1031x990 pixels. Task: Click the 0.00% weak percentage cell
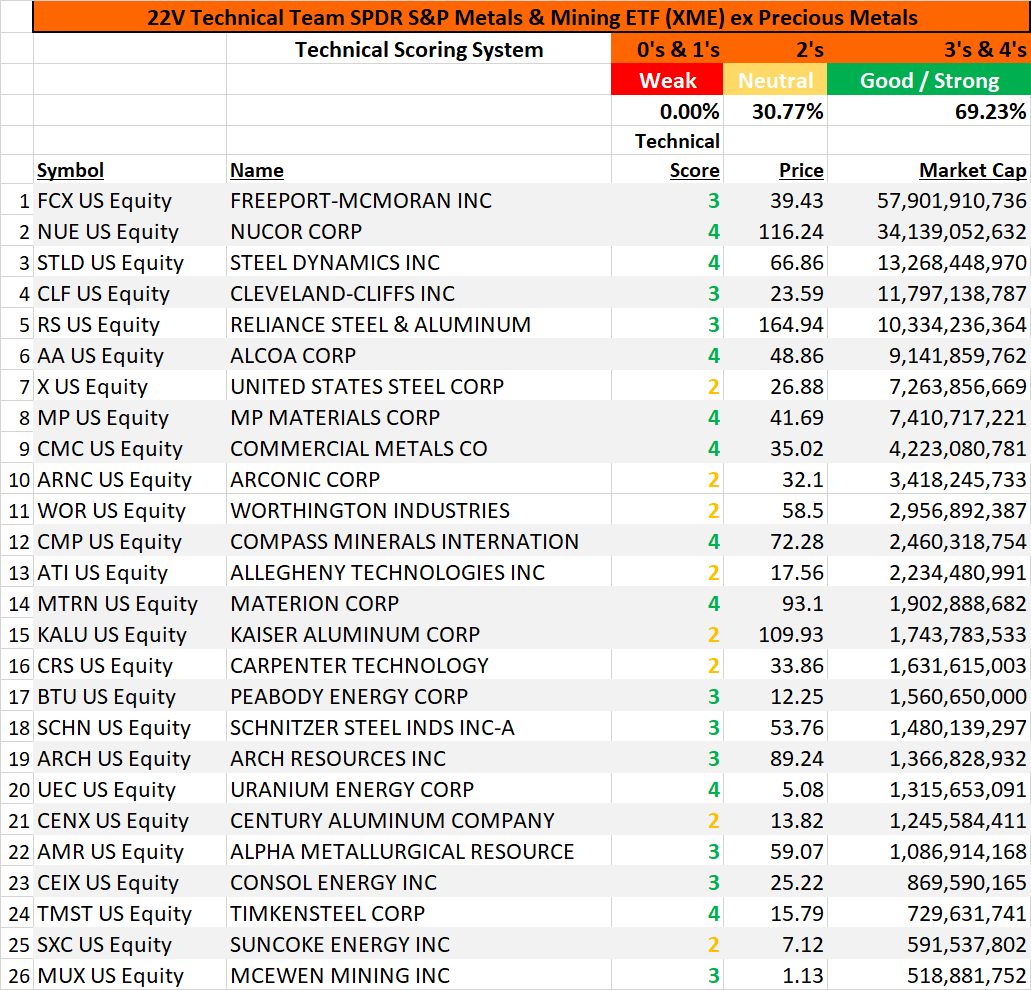[667, 110]
